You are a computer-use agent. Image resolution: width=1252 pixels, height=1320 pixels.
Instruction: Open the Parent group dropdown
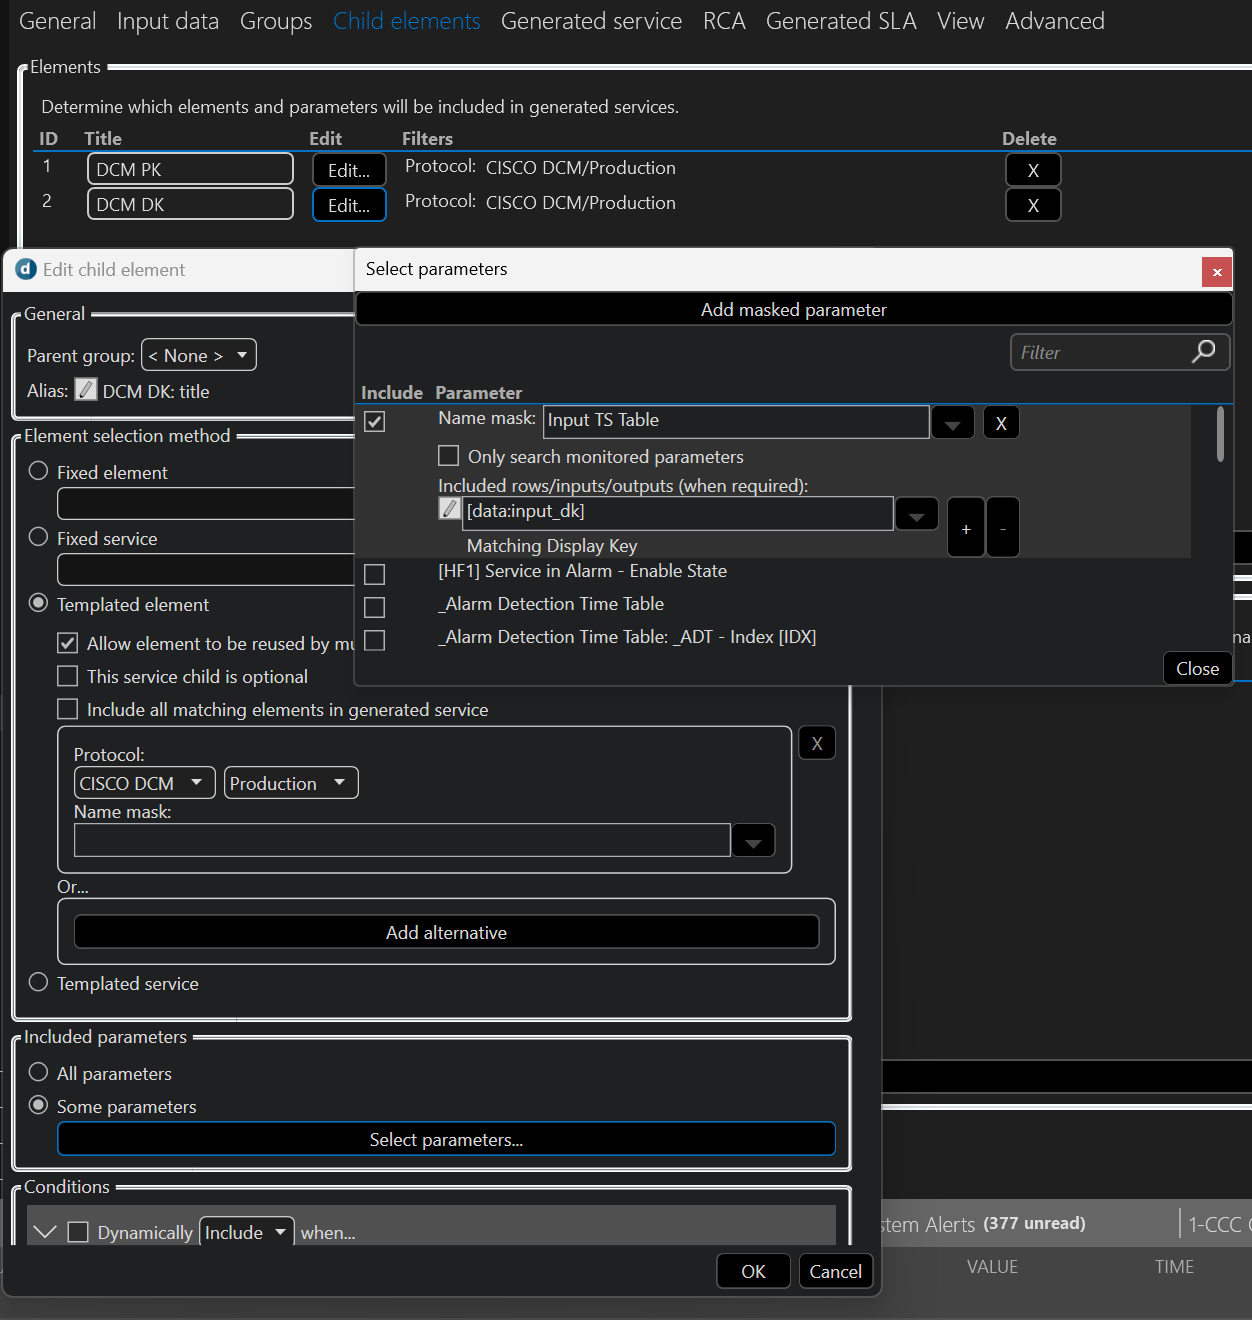coord(199,355)
